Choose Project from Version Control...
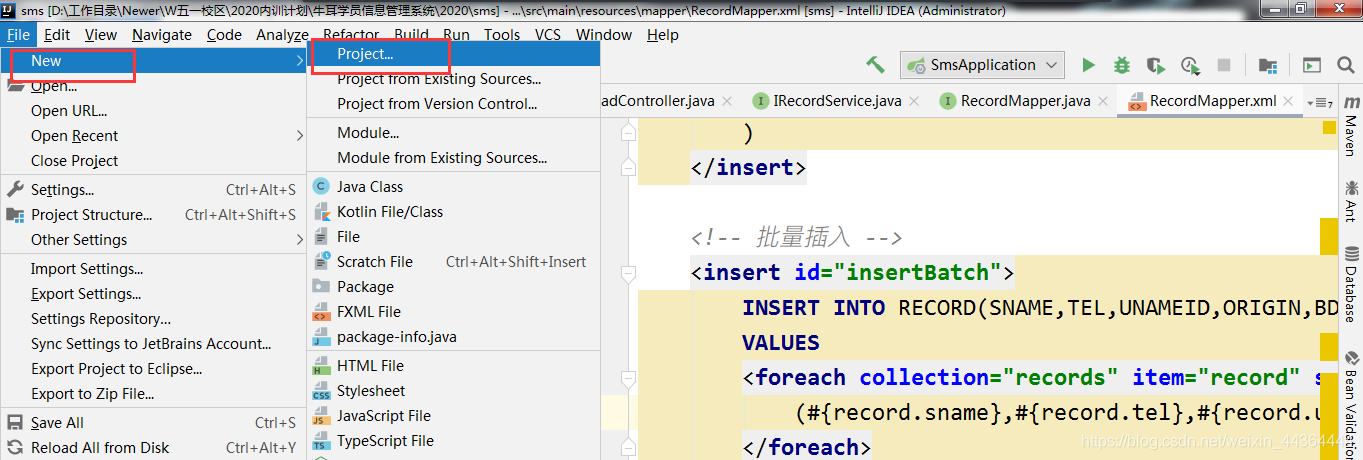The height and width of the screenshot is (460, 1363). [x=453, y=104]
